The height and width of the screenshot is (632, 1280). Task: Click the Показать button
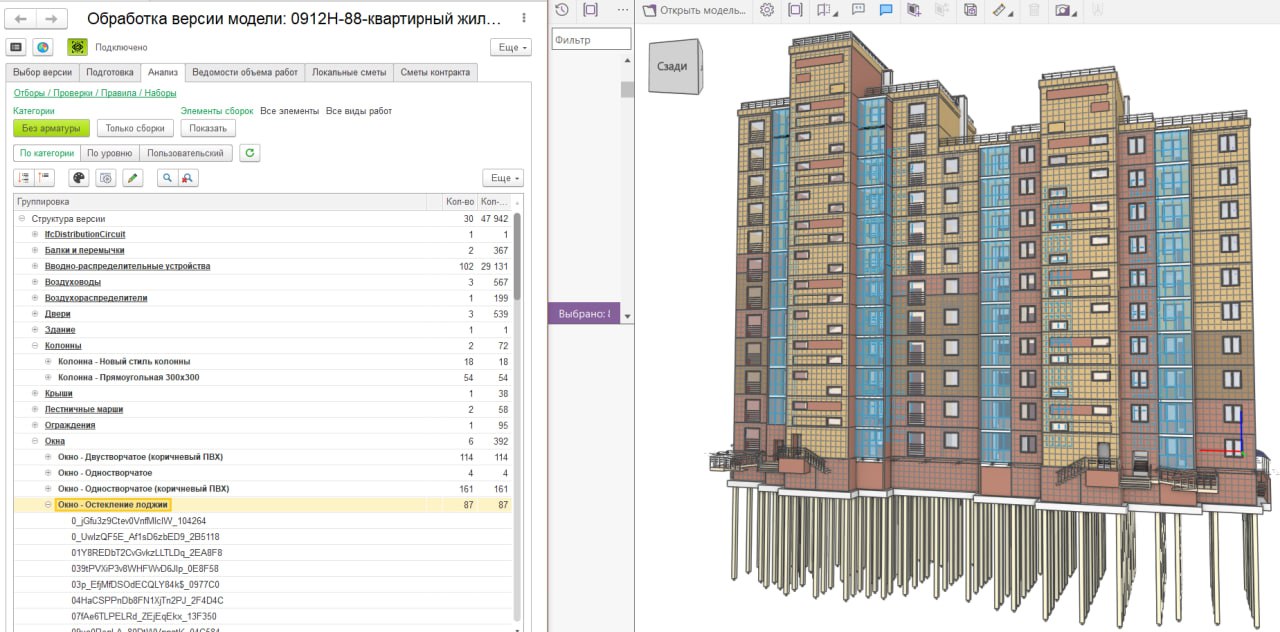(208, 128)
